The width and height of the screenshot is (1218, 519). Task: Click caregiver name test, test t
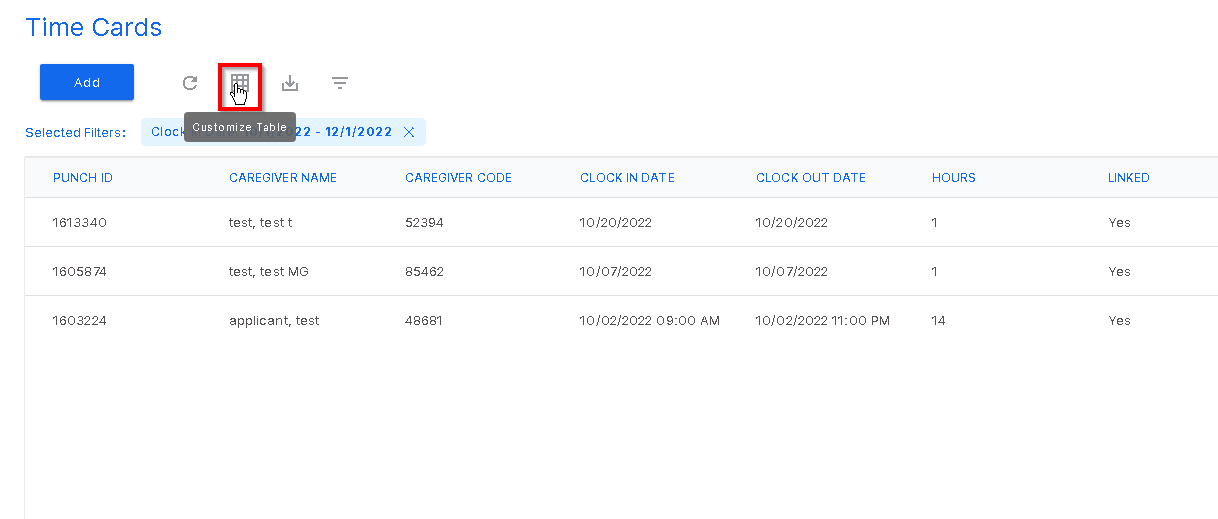(x=261, y=222)
